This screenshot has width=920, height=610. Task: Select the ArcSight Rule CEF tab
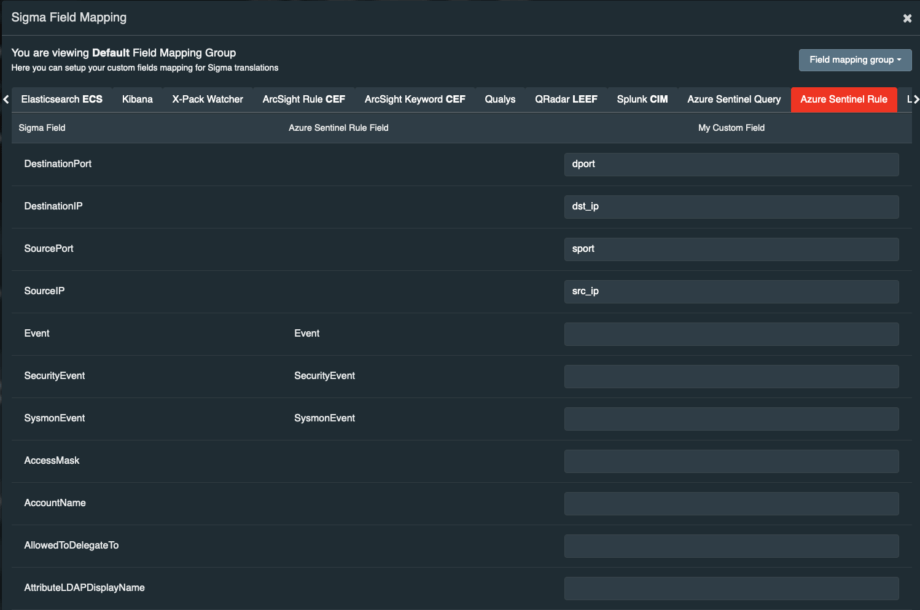coord(304,99)
